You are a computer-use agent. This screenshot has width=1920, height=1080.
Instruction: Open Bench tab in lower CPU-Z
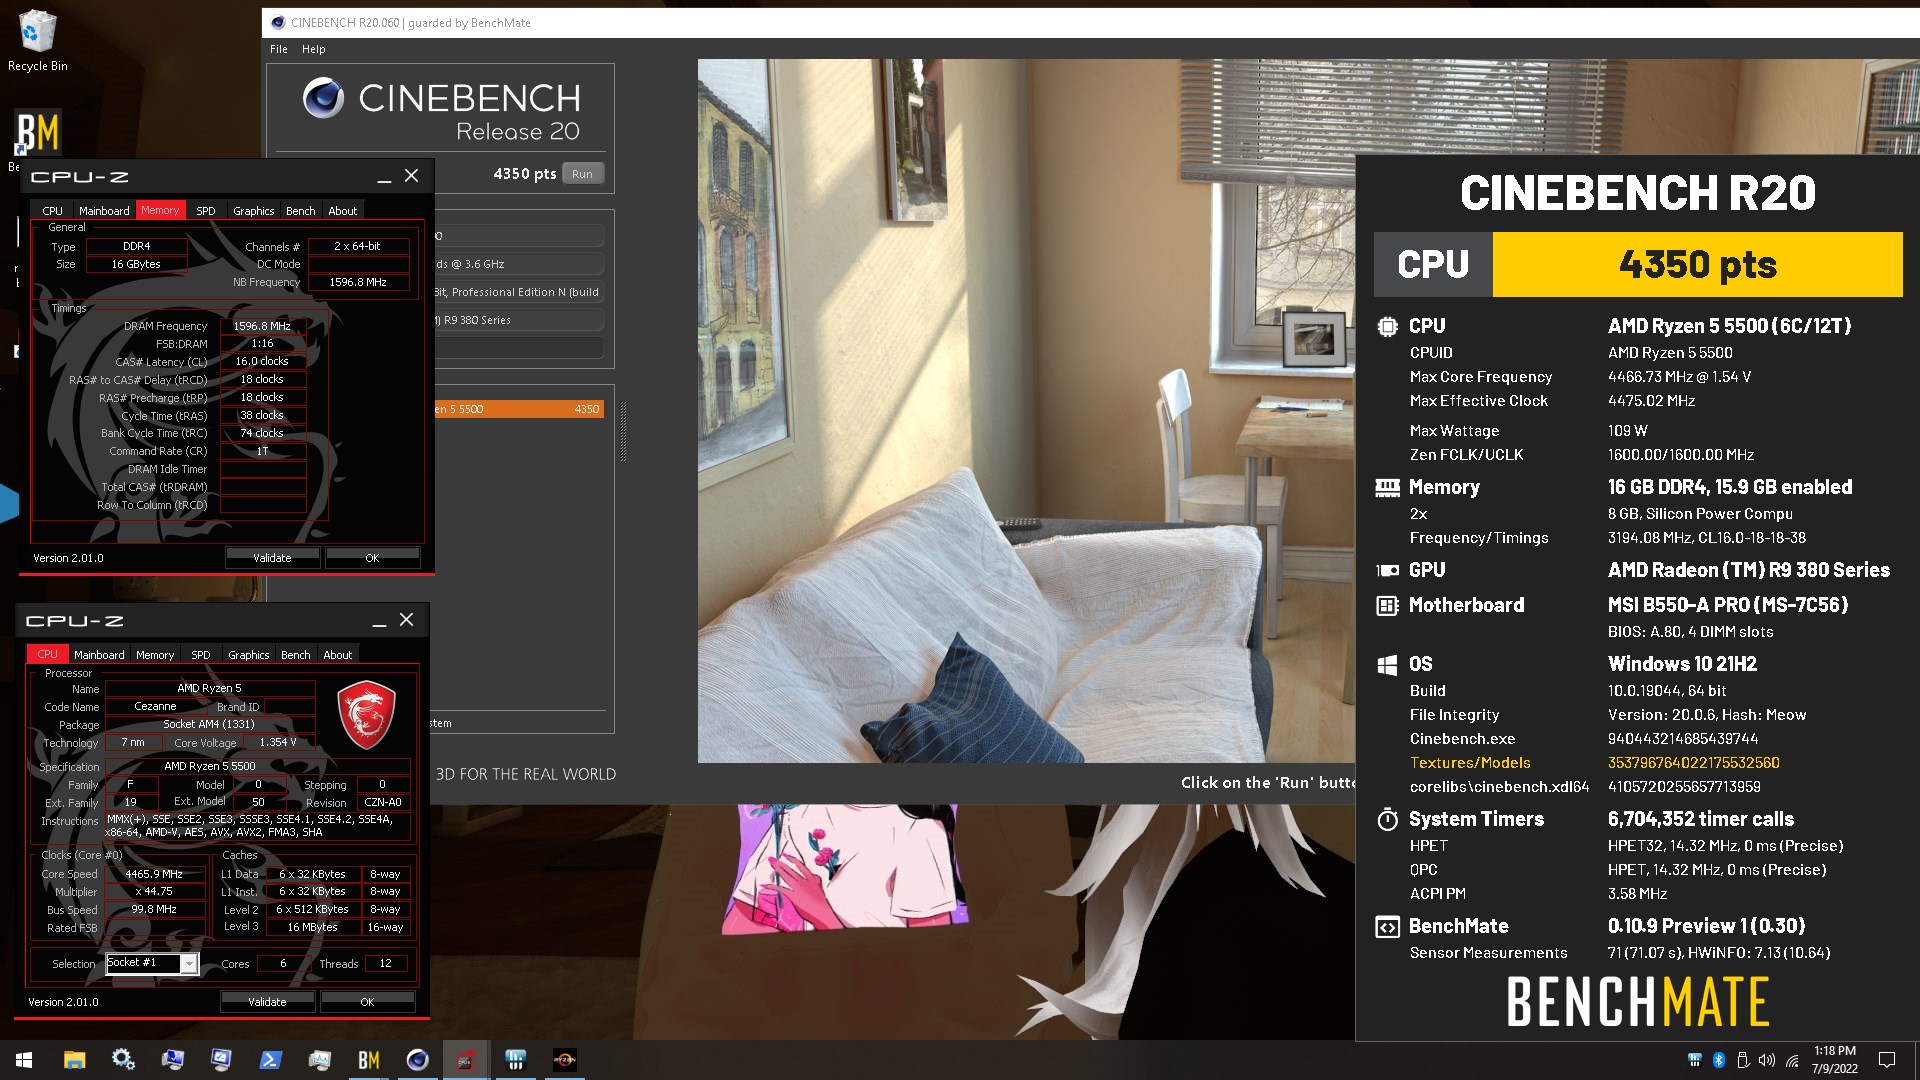click(295, 655)
